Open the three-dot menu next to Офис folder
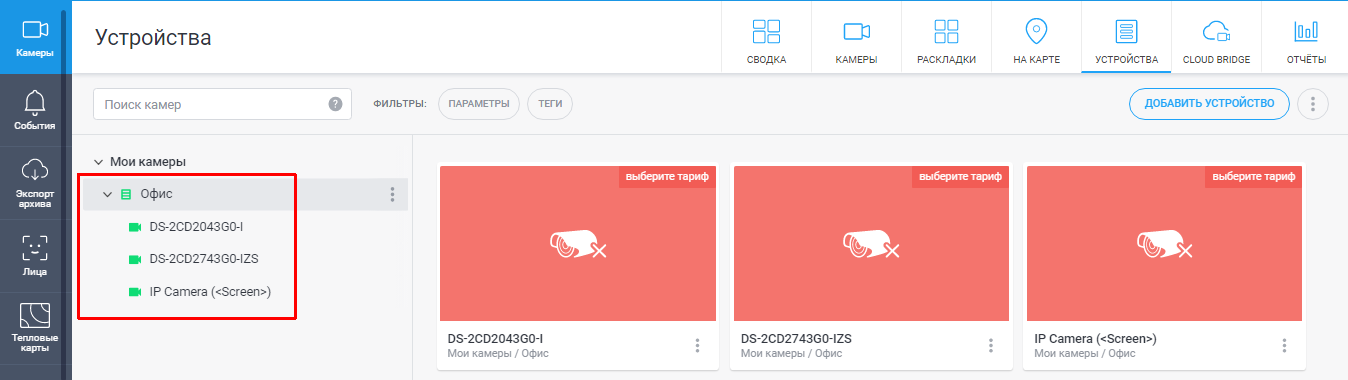The width and height of the screenshot is (1348, 380). (392, 194)
